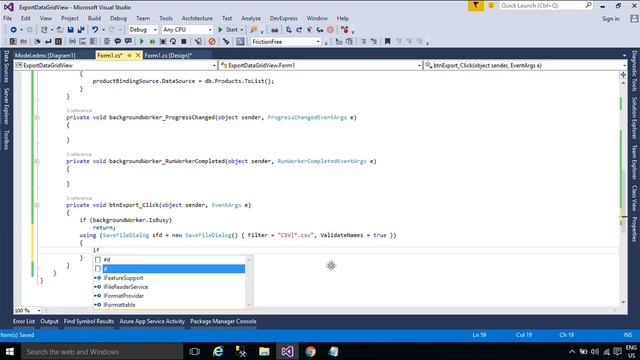Open Microsoft Edge from the taskbar

coord(218,351)
